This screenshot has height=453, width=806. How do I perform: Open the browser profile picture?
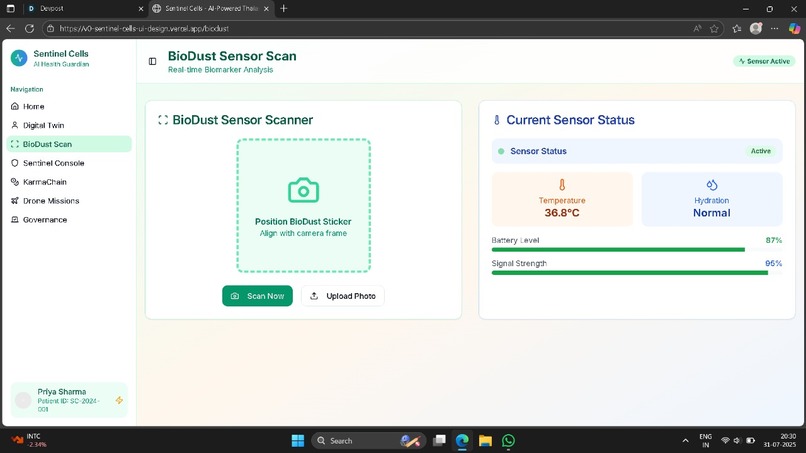click(x=756, y=29)
